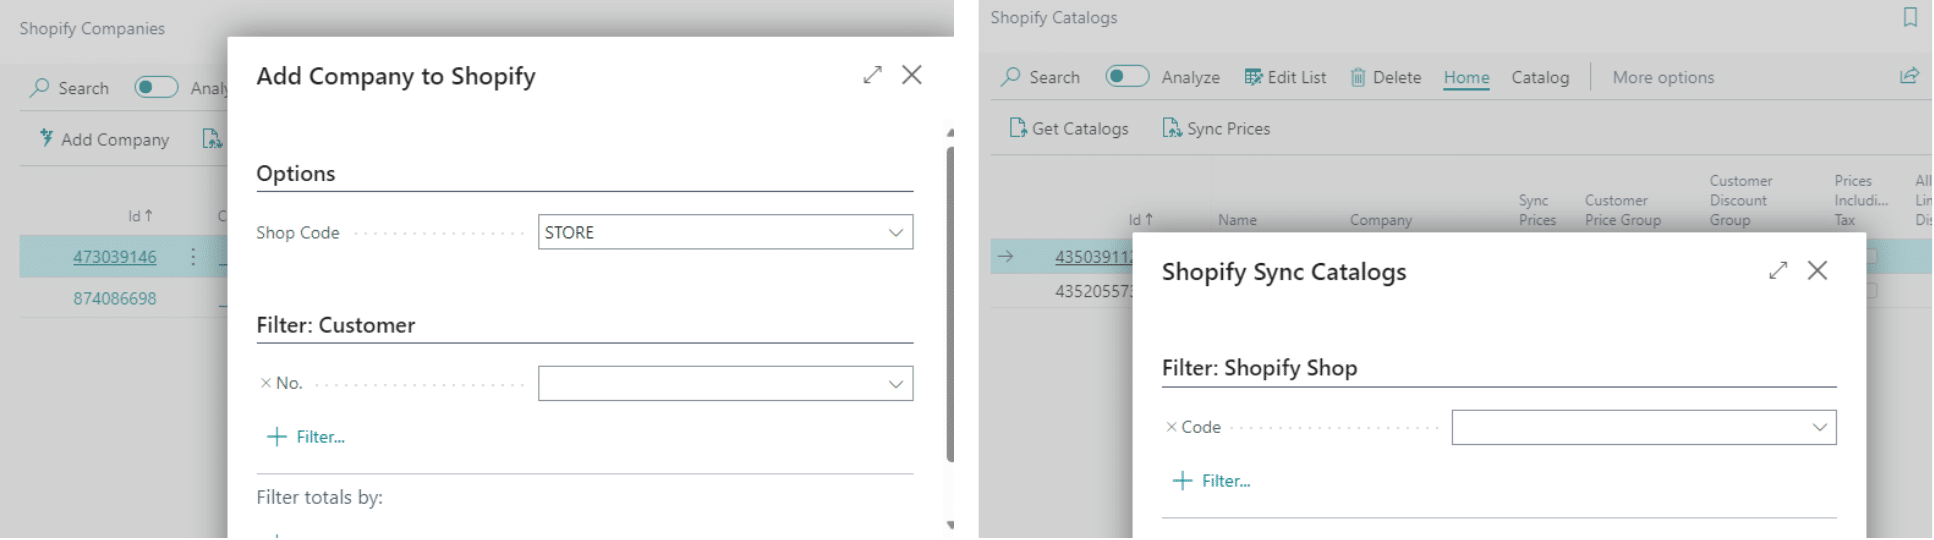Select first catalog row arrow indicator
1934x540 pixels.
tap(1006, 257)
